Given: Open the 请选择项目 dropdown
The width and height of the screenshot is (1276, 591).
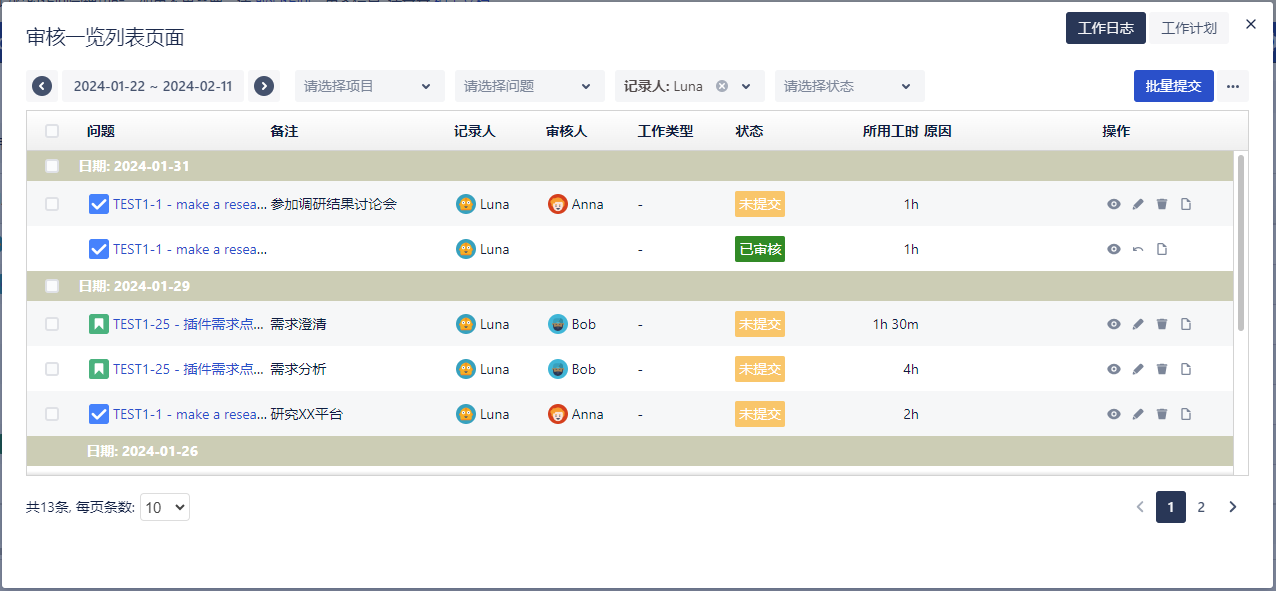Looking at the screenshot, I should click(369, 86).
